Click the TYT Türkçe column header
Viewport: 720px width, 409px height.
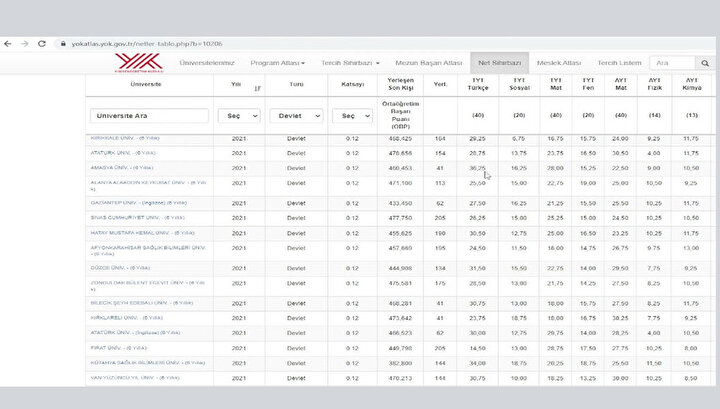click(x=478, y=84)
